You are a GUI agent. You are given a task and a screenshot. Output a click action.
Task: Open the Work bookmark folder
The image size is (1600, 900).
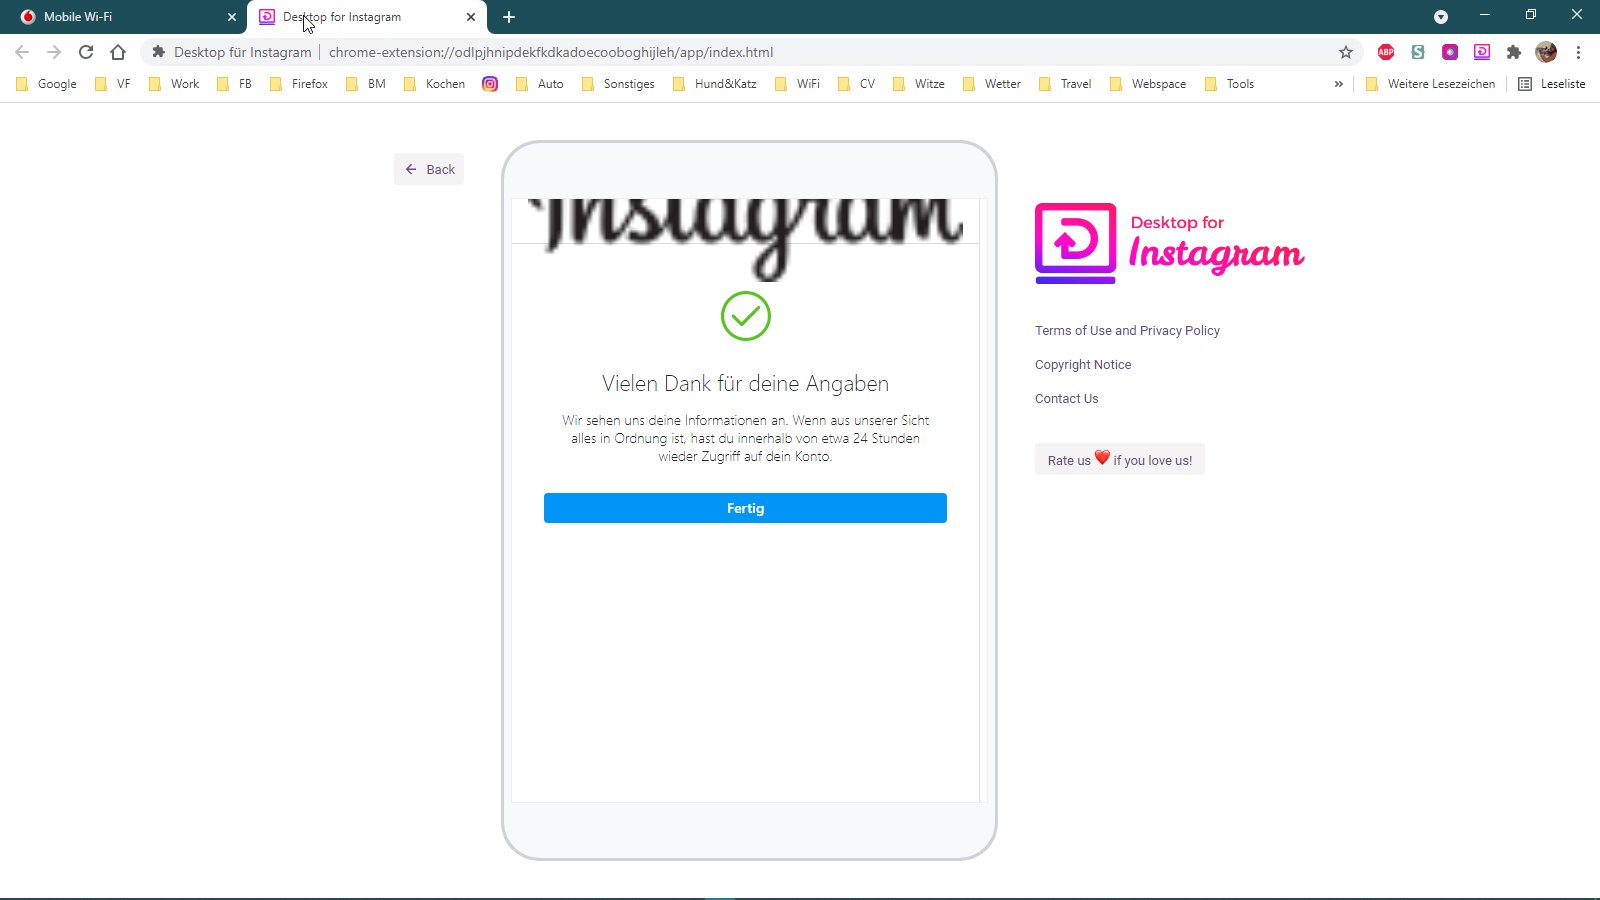click(x=174, y=84)
